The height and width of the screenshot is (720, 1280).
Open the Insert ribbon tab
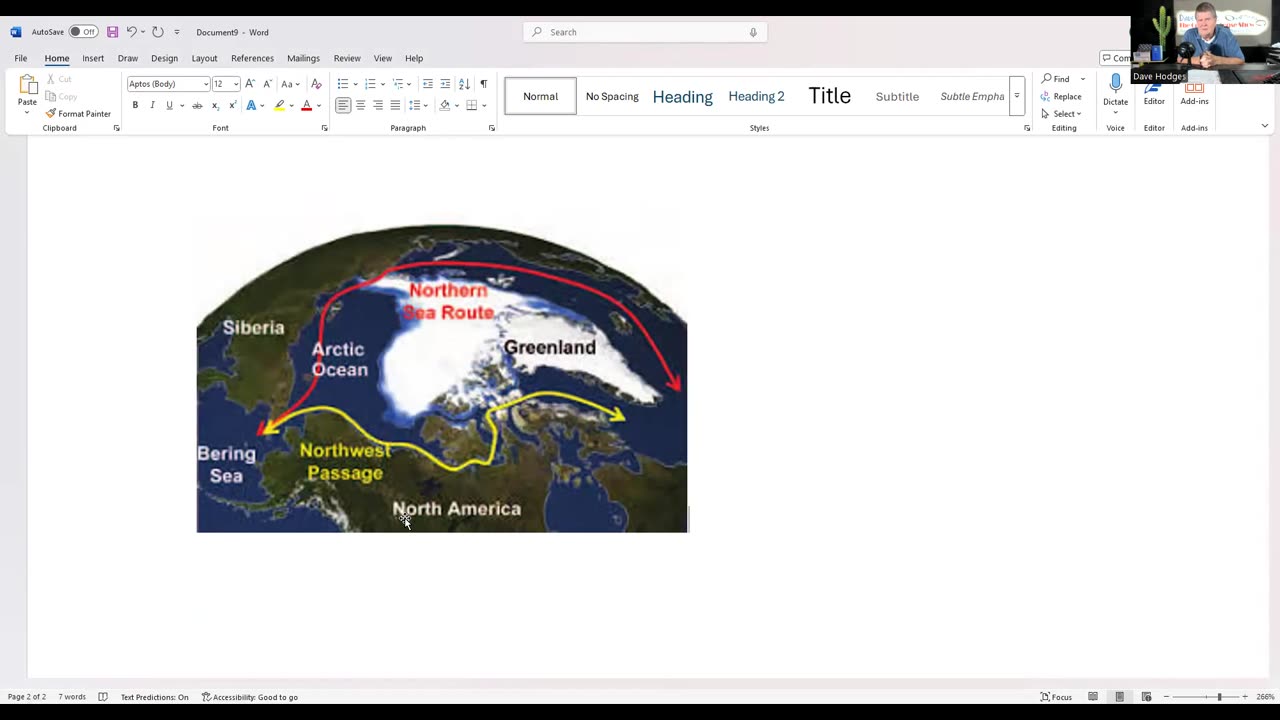coord(93,58)
